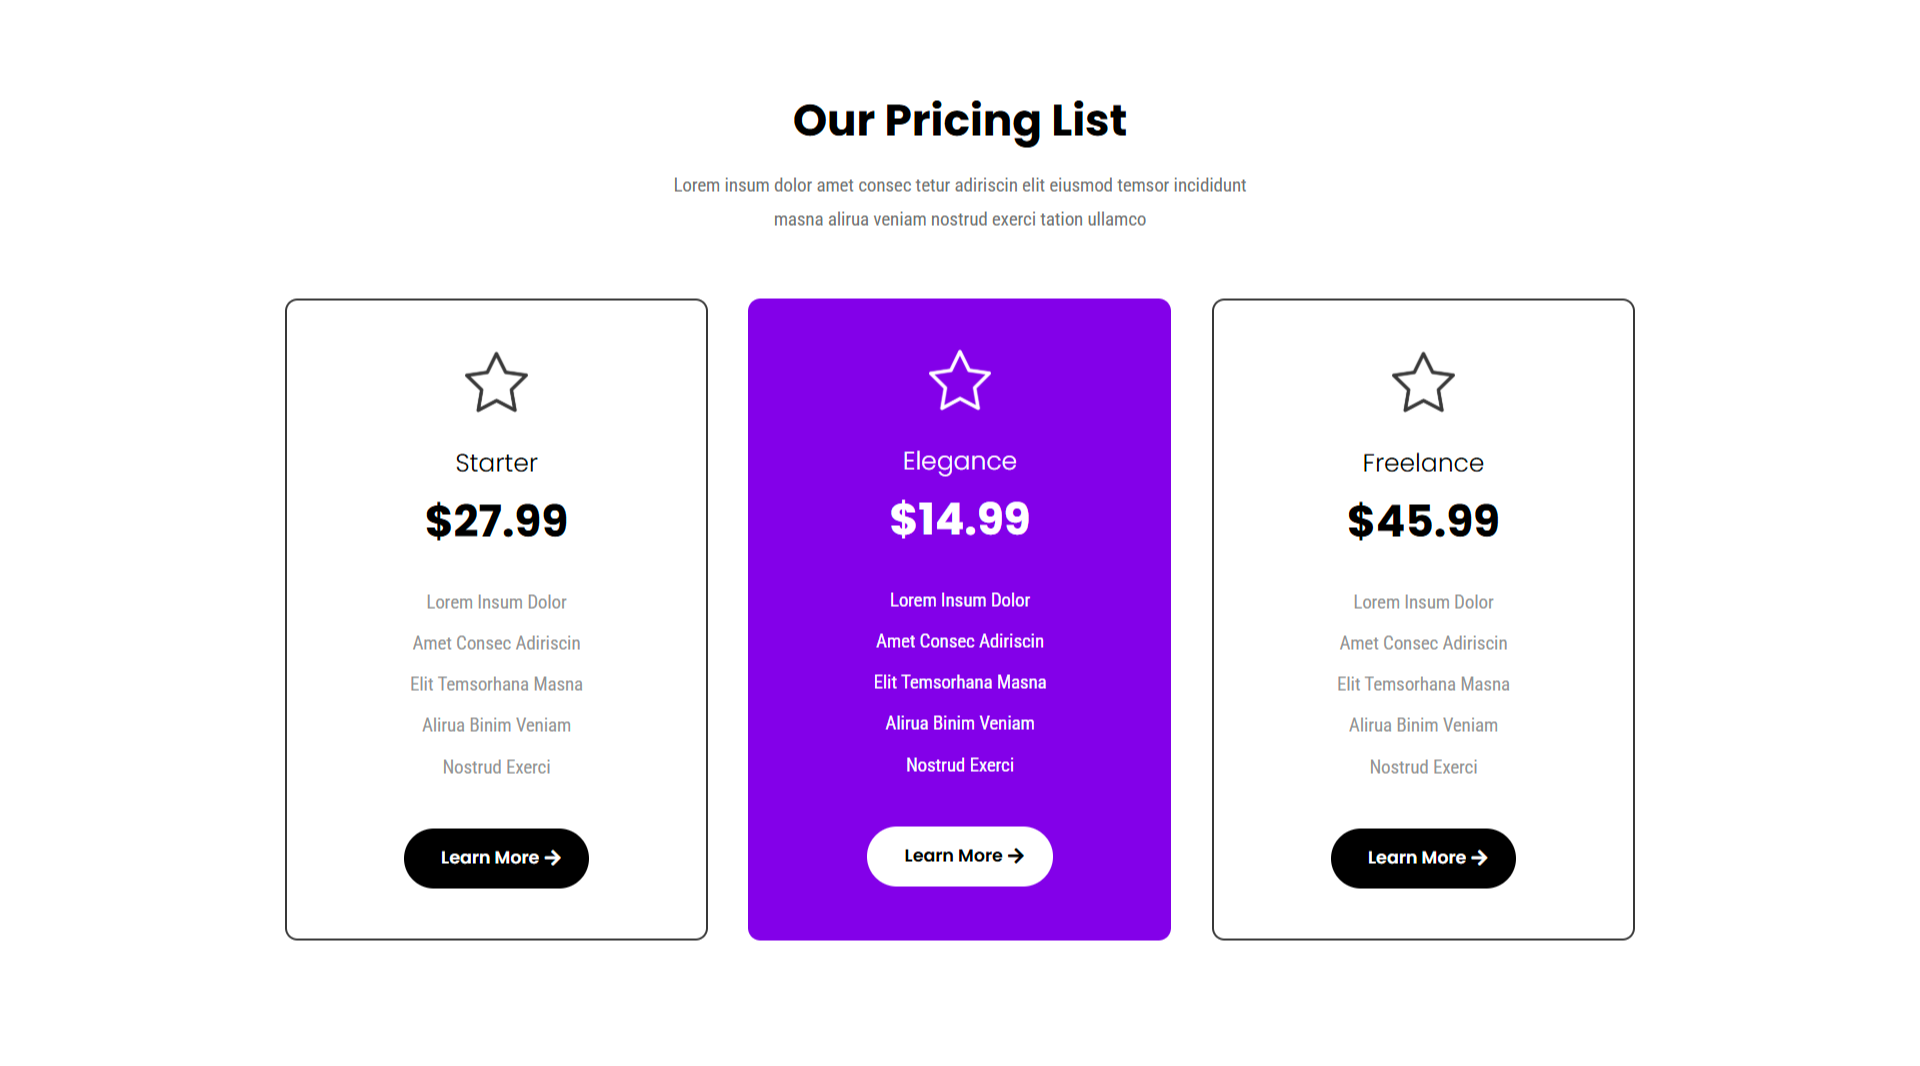Screen dimensions: 1920x1066
Task: Click Nostrud Exerci in Freelance card
Action: coord(1422,767)
